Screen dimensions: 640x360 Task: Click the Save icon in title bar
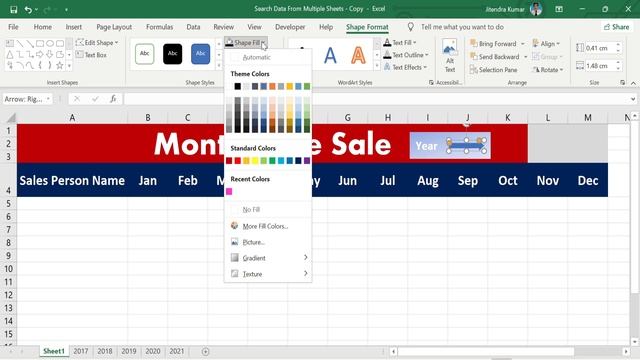[13, 9]
